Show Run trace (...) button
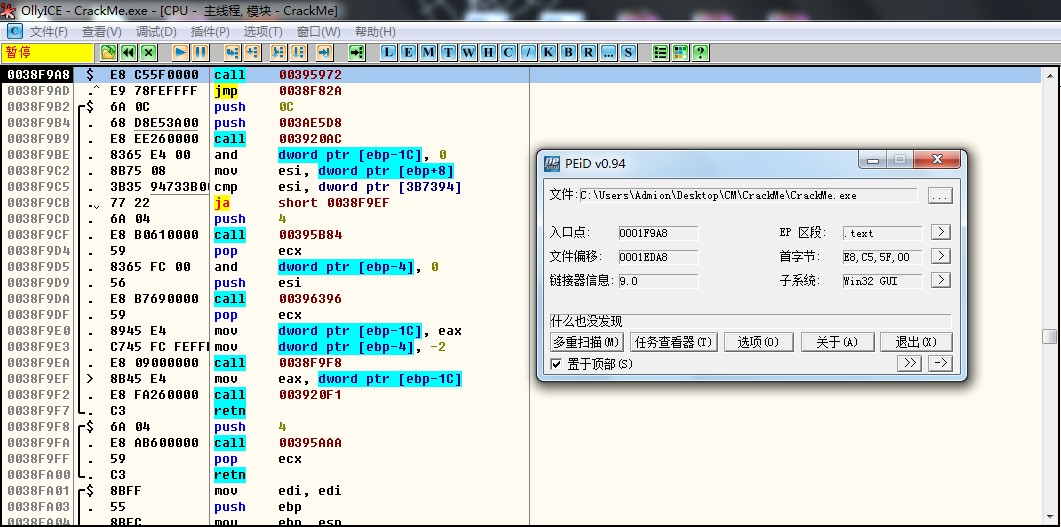 coord(608,53)
